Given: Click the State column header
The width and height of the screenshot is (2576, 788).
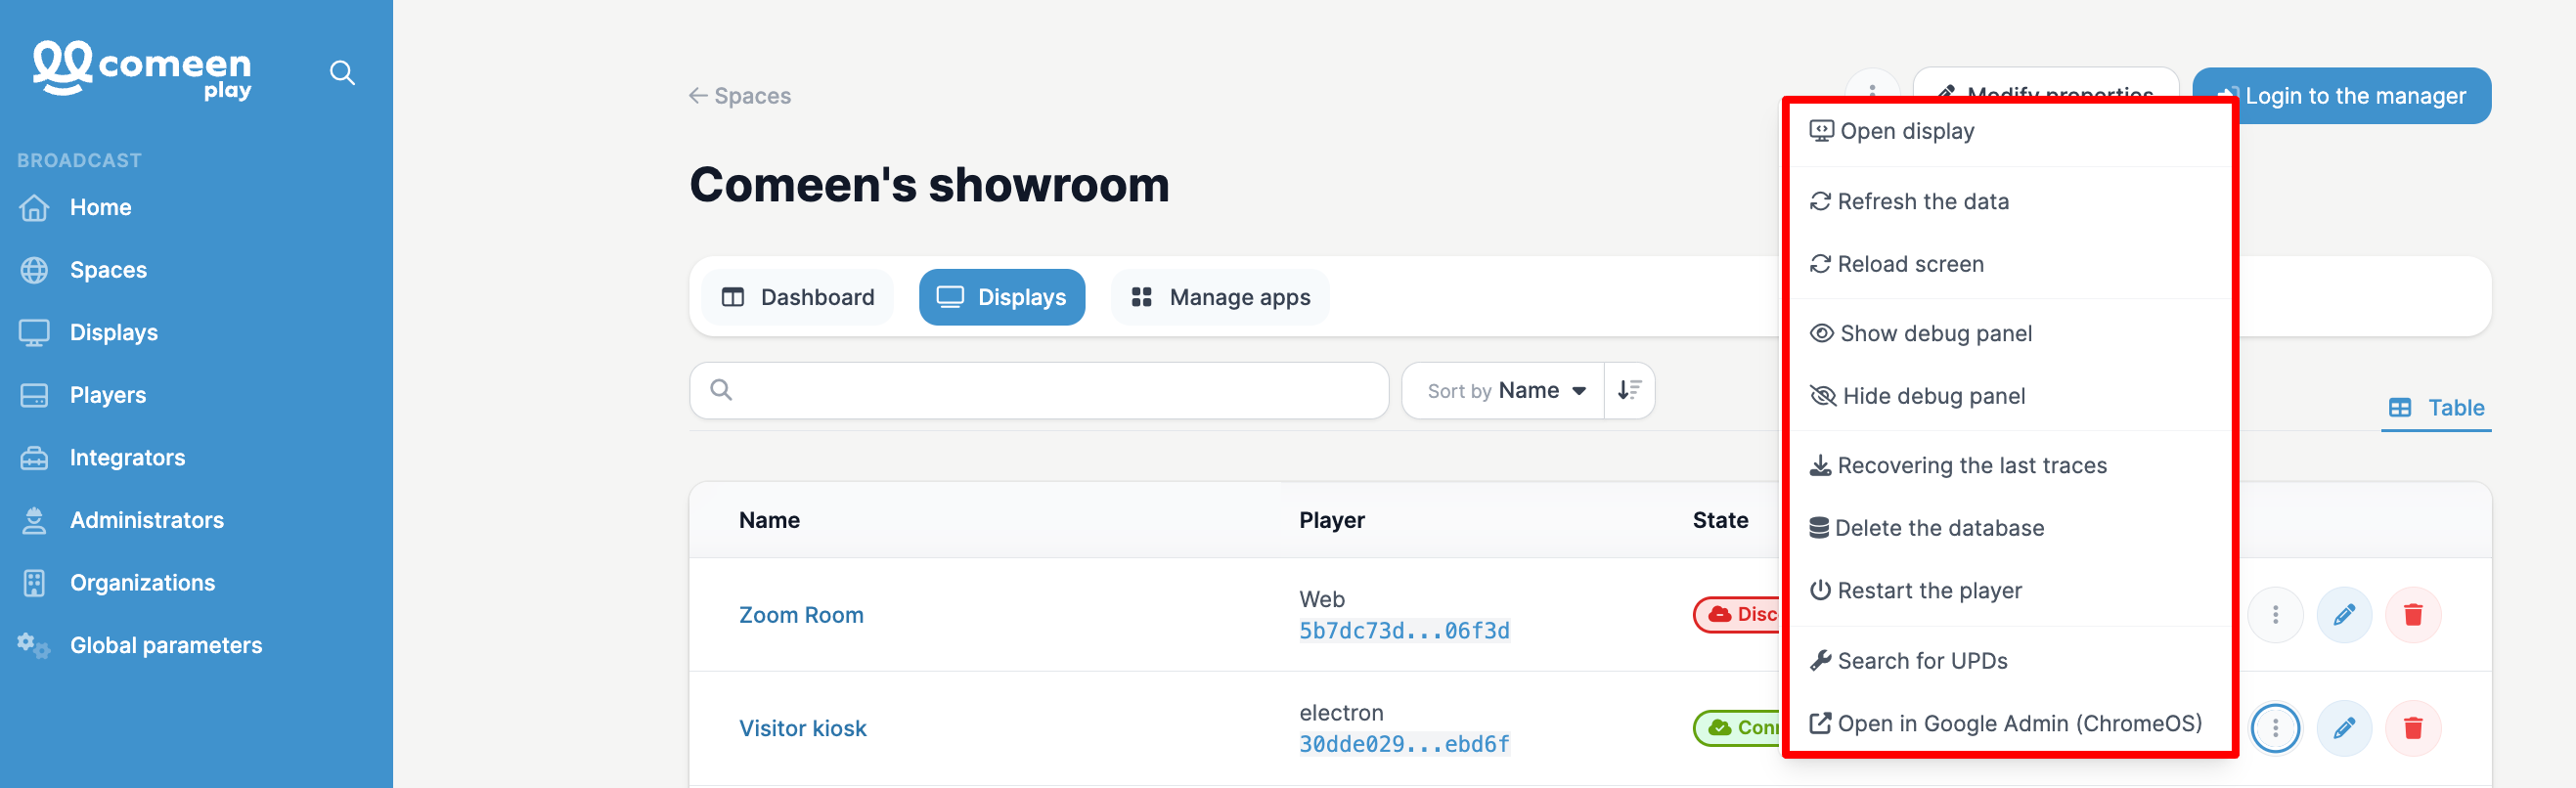Looking at the screenshot, I should pos(1720,520).
